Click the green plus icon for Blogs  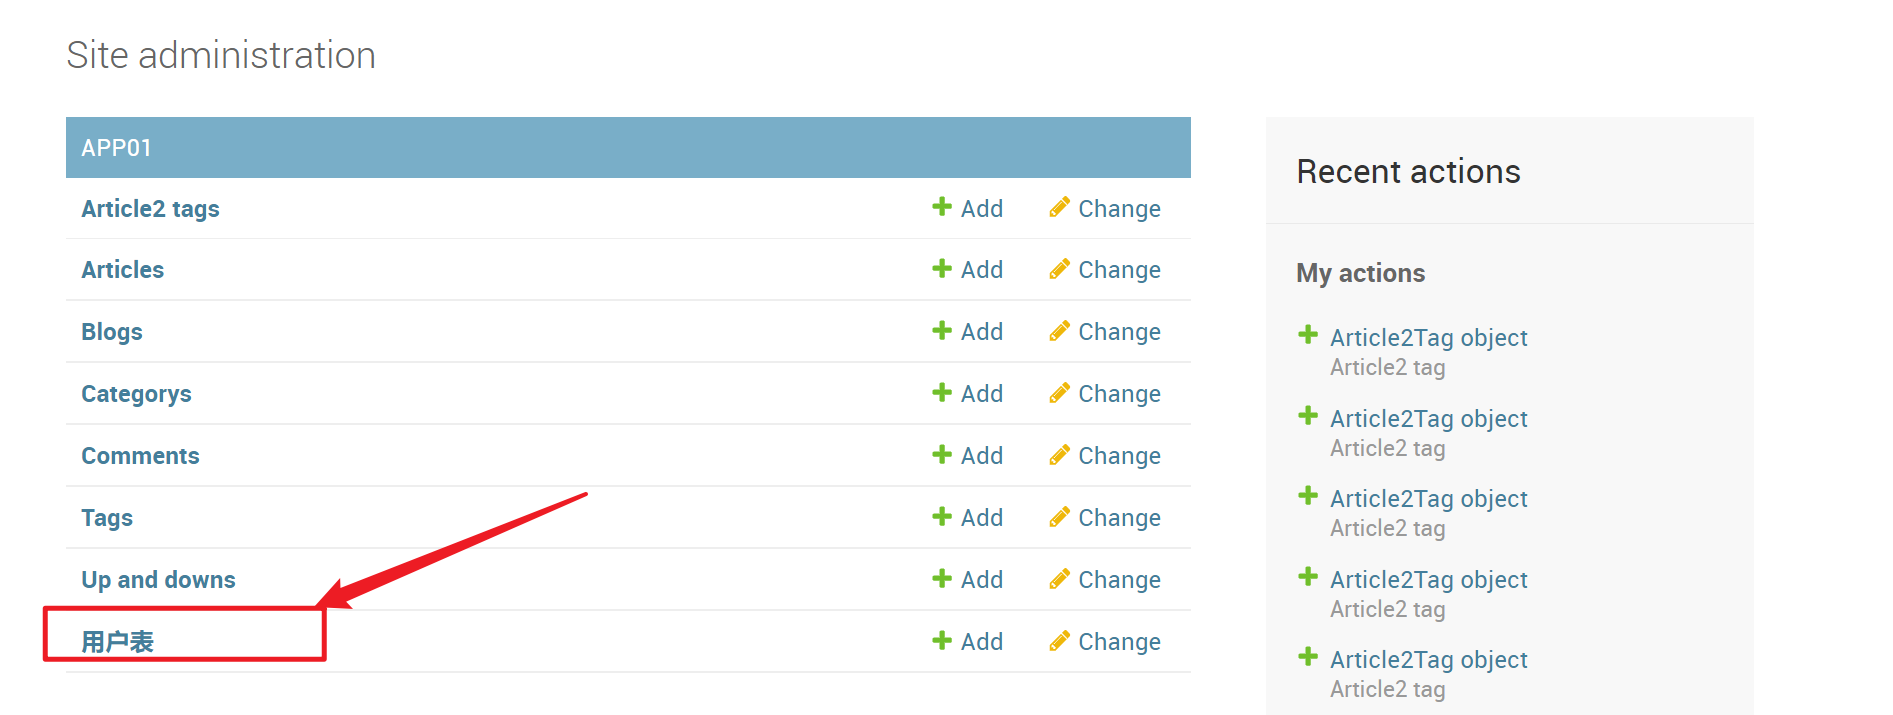coord(941,331)
